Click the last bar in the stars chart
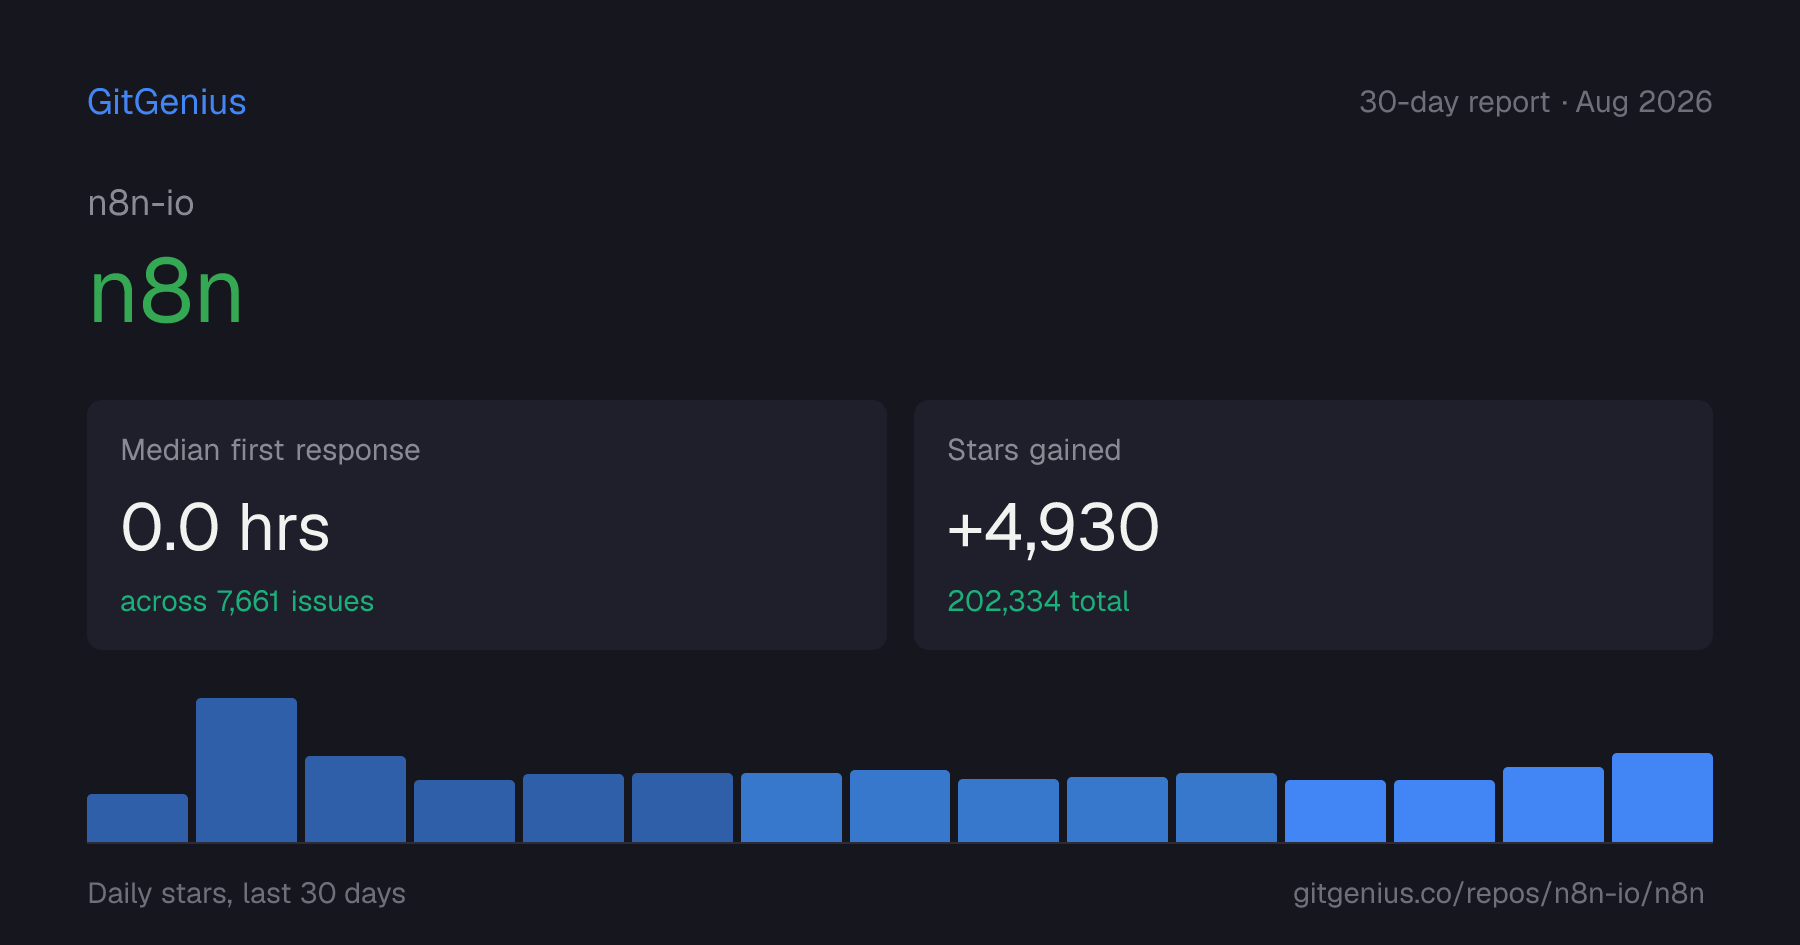 1662,797
